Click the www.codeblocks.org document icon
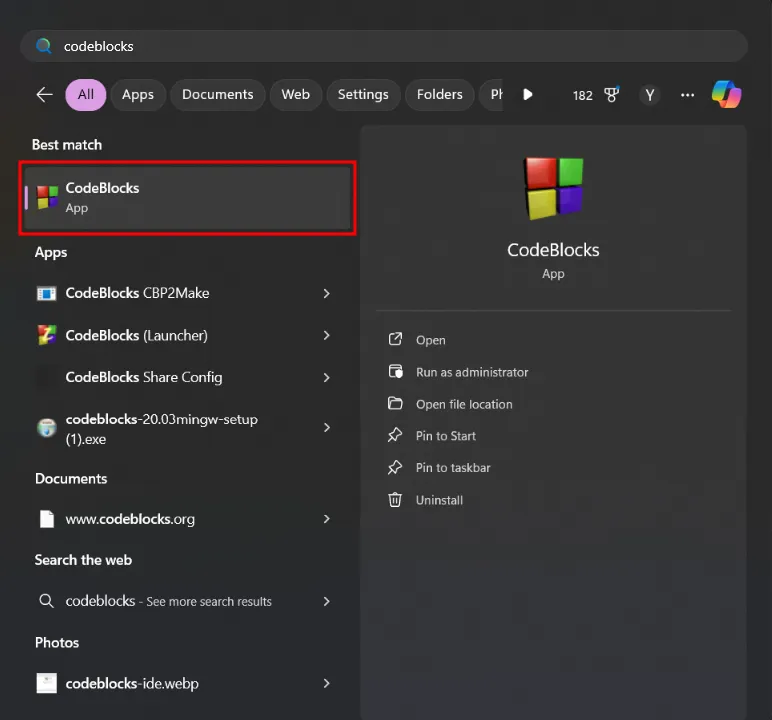The image size is (772, 720). click(47, 519)
